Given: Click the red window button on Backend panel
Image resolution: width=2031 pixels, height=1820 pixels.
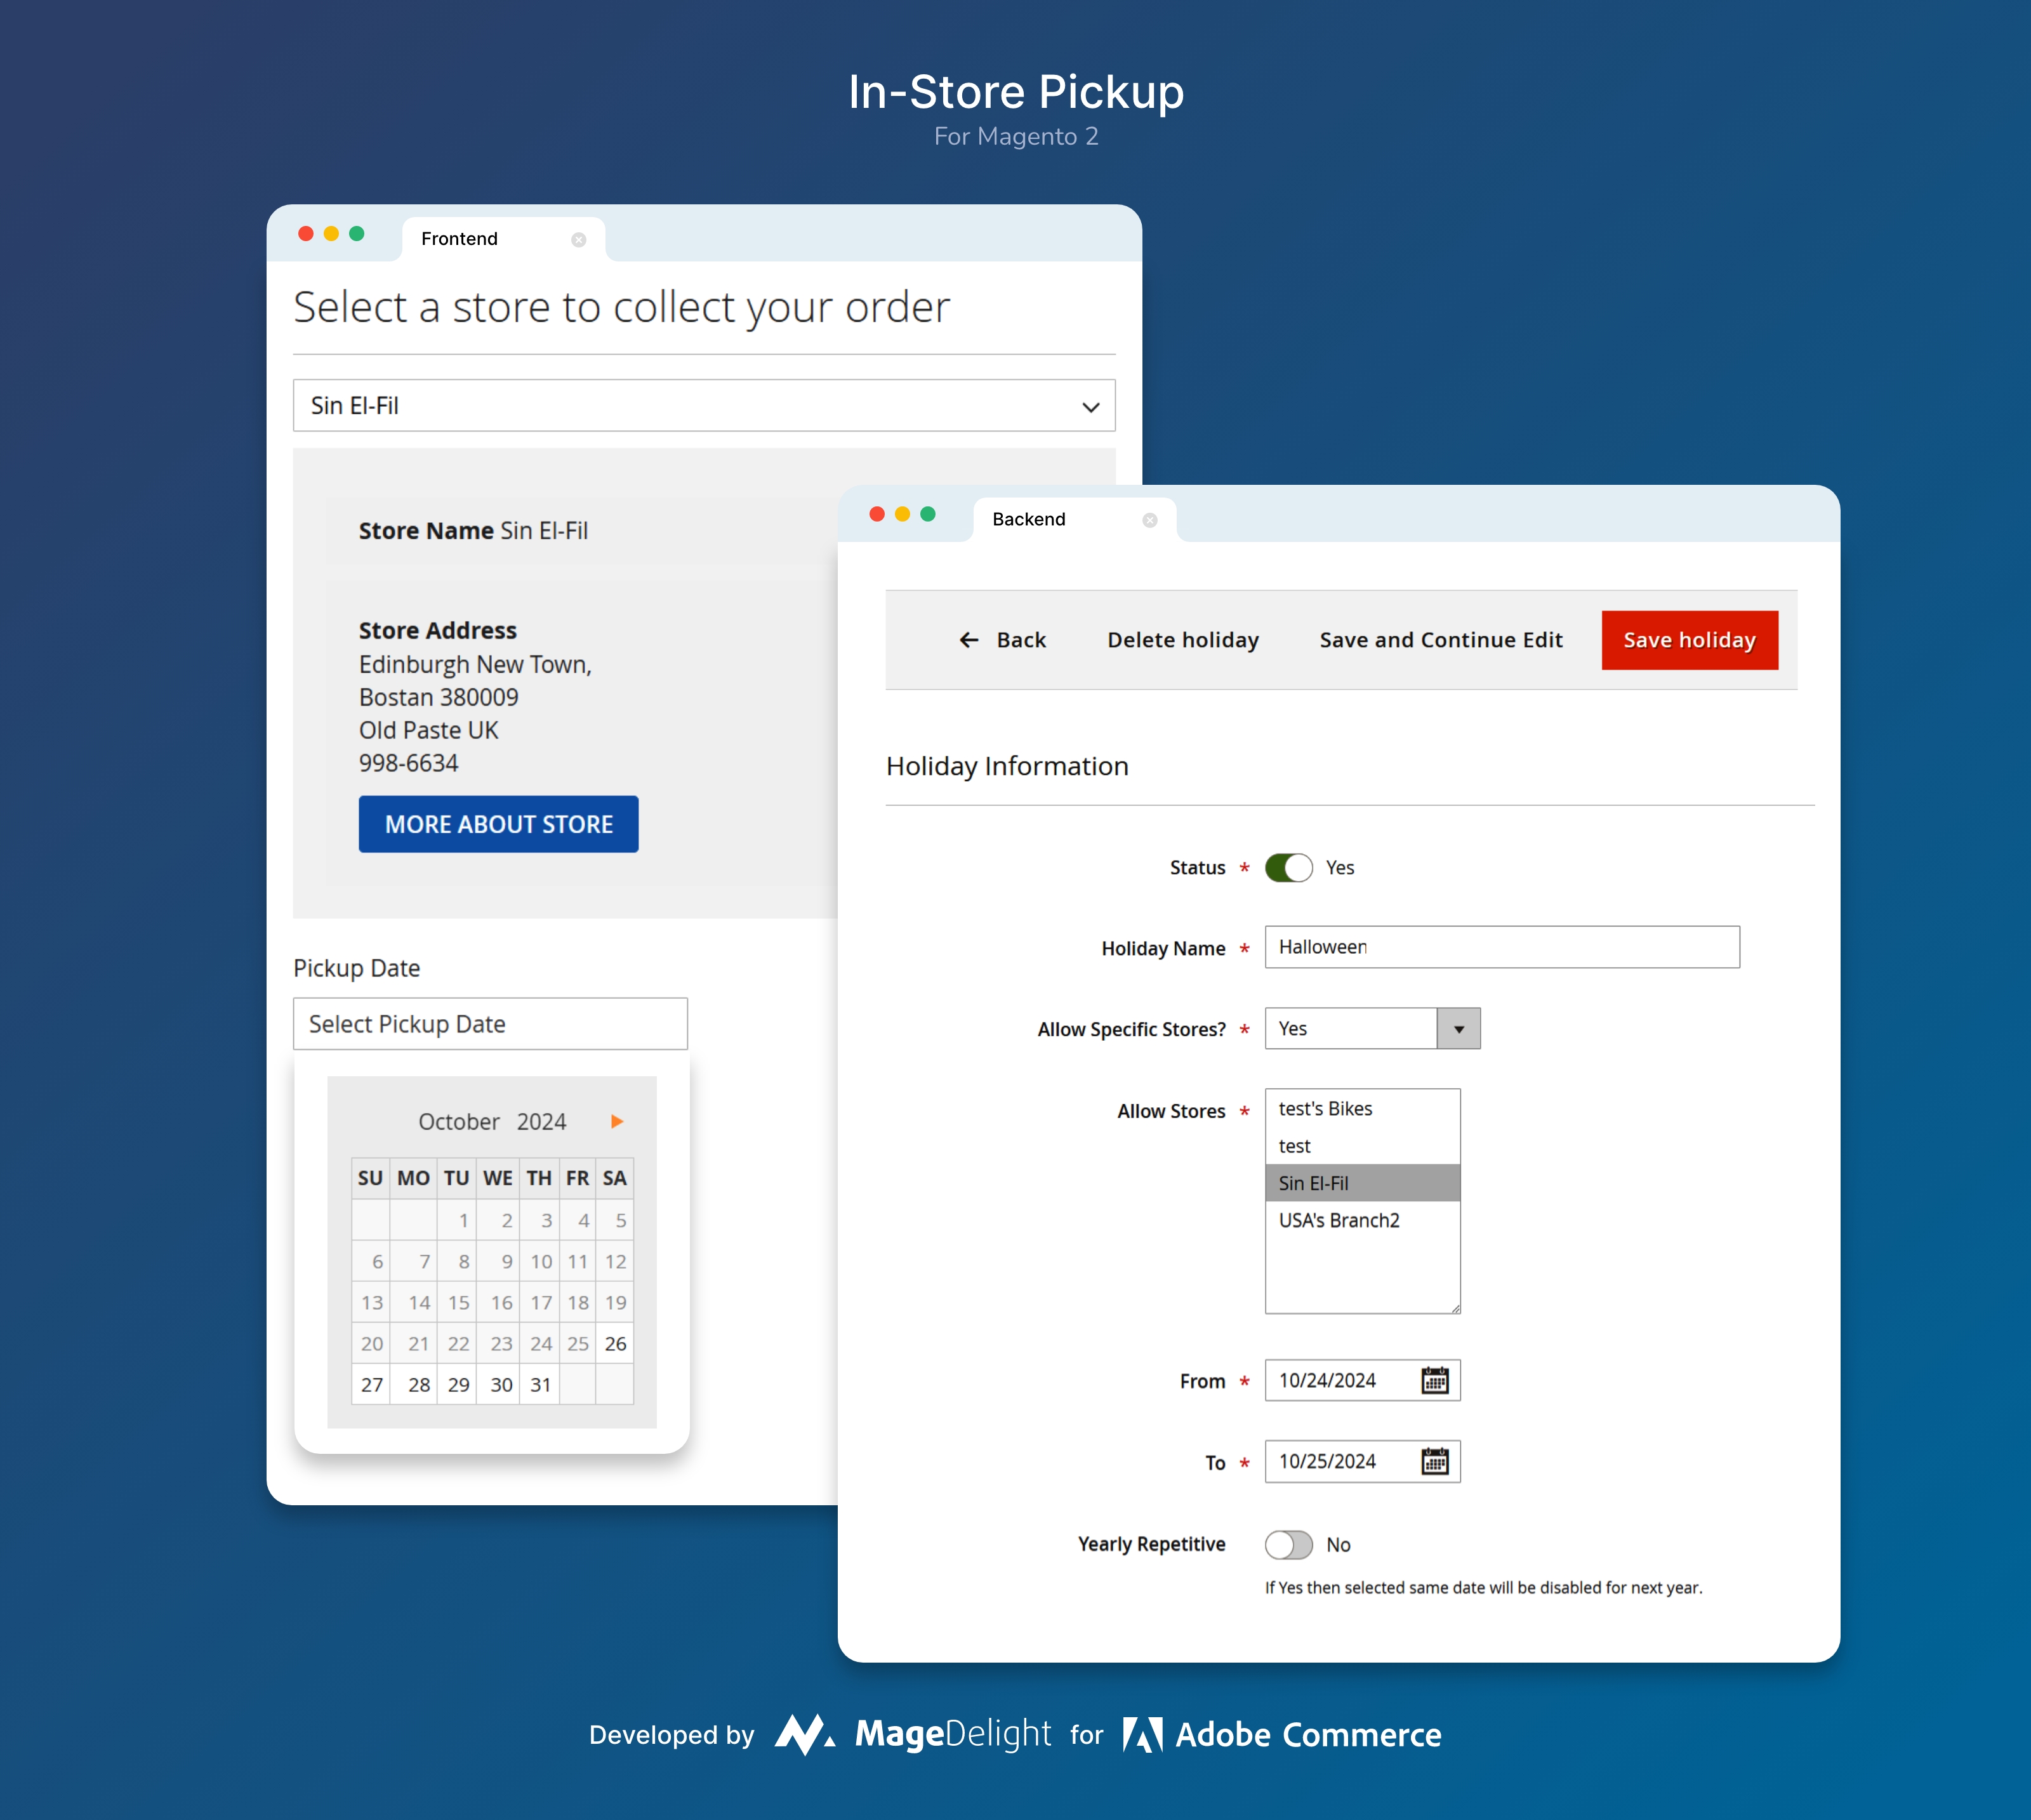Looking at the screenshot, I should tap(878, 518).
